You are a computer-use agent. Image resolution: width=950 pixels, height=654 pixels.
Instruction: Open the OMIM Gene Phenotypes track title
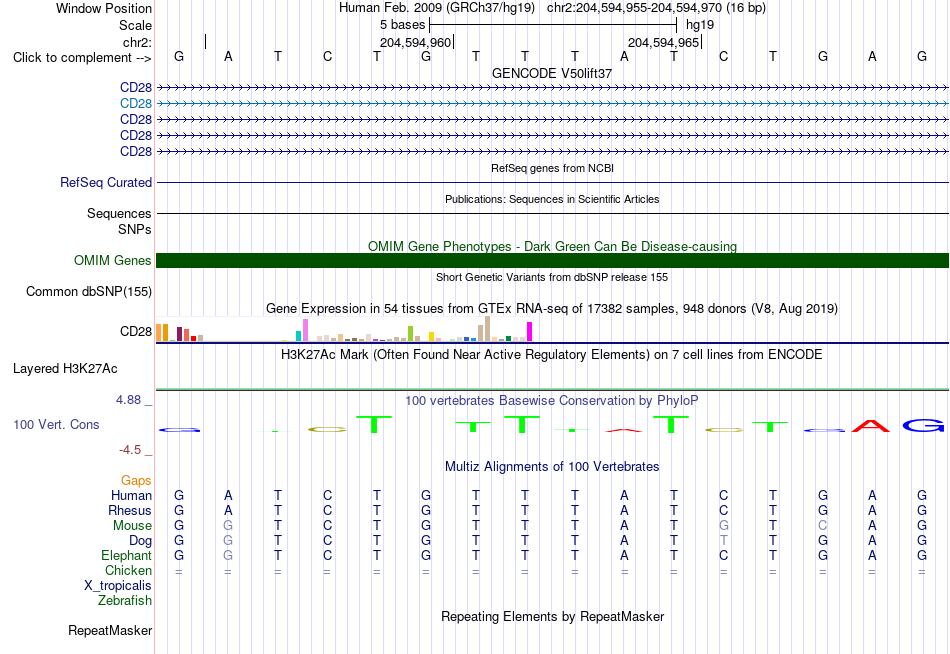(552, 246)
